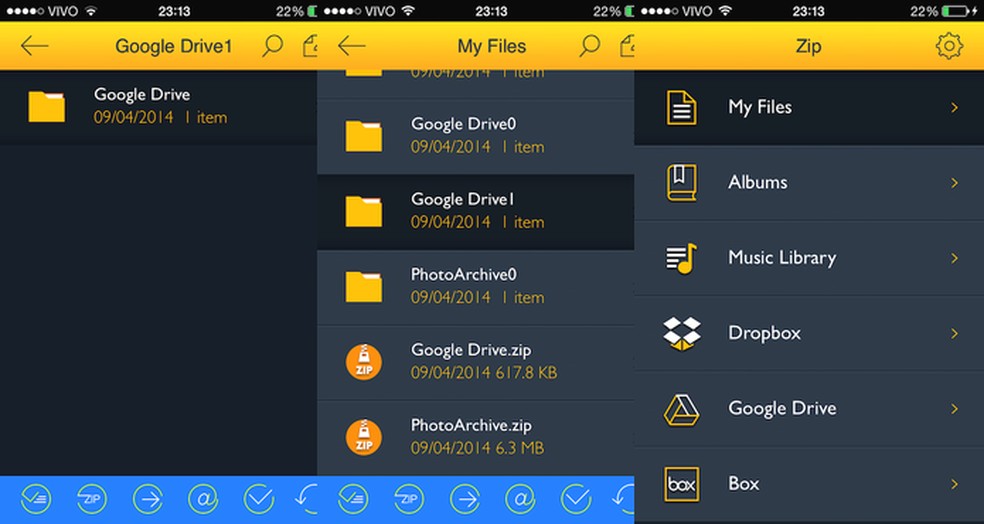Tap Wi-Fi indicator above Google Drive1 screen
This screenshot has width=984, height=524.
coord(91,11)
